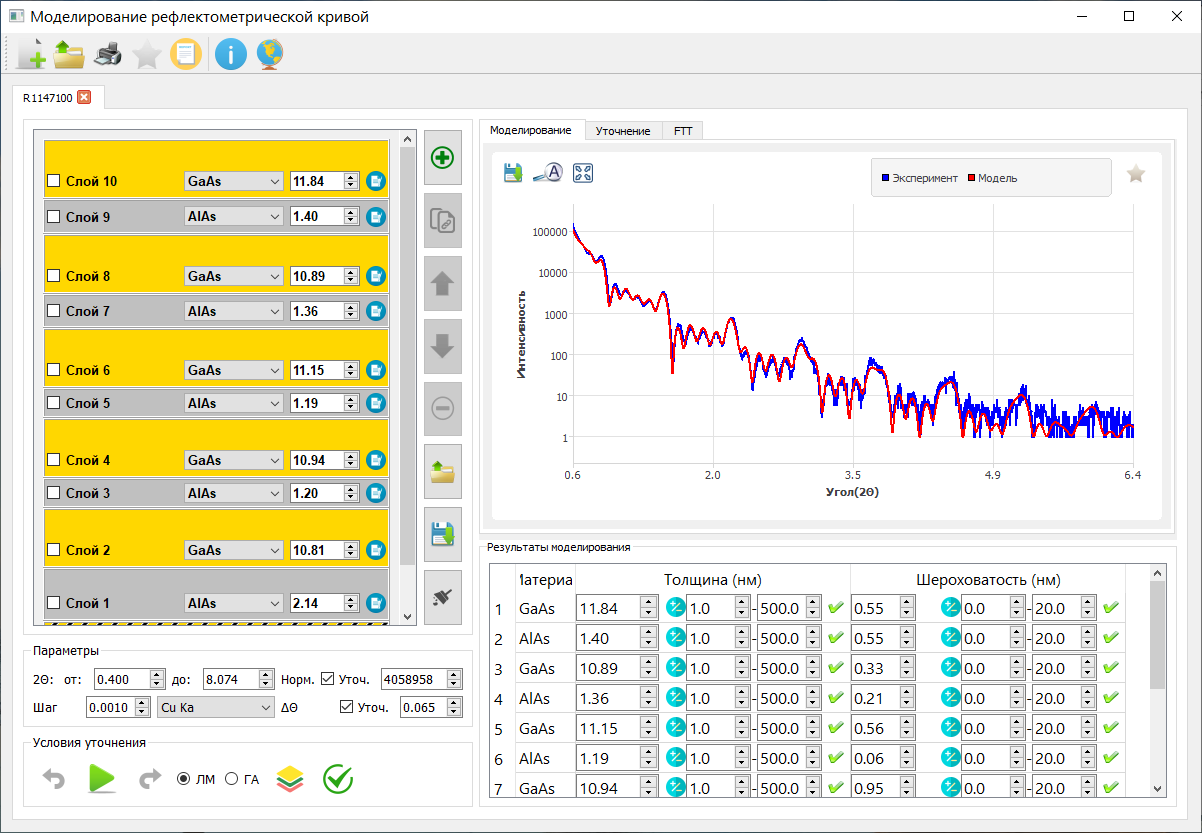The height and width of the screenshot is (833, 1202).
Task: Click the Модель legend red swatch
Action: (970, 178)
